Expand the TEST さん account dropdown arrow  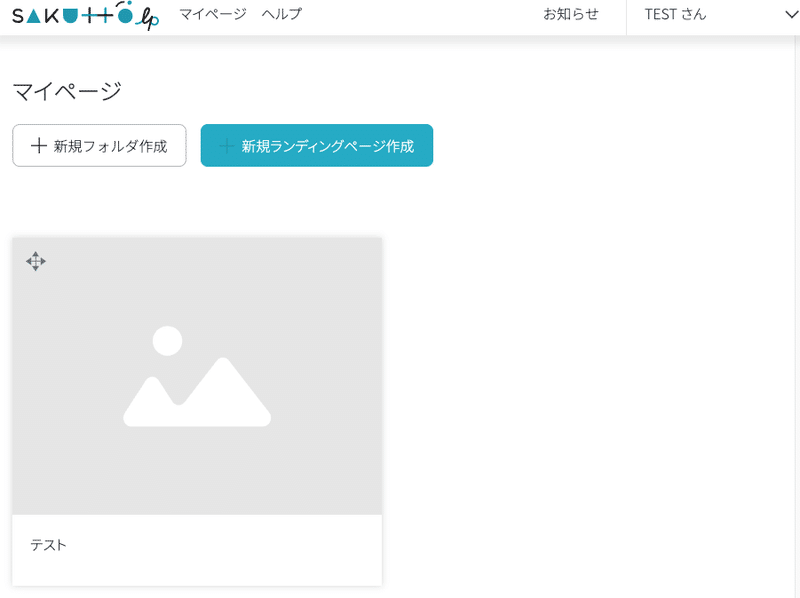tap(791, 15)
